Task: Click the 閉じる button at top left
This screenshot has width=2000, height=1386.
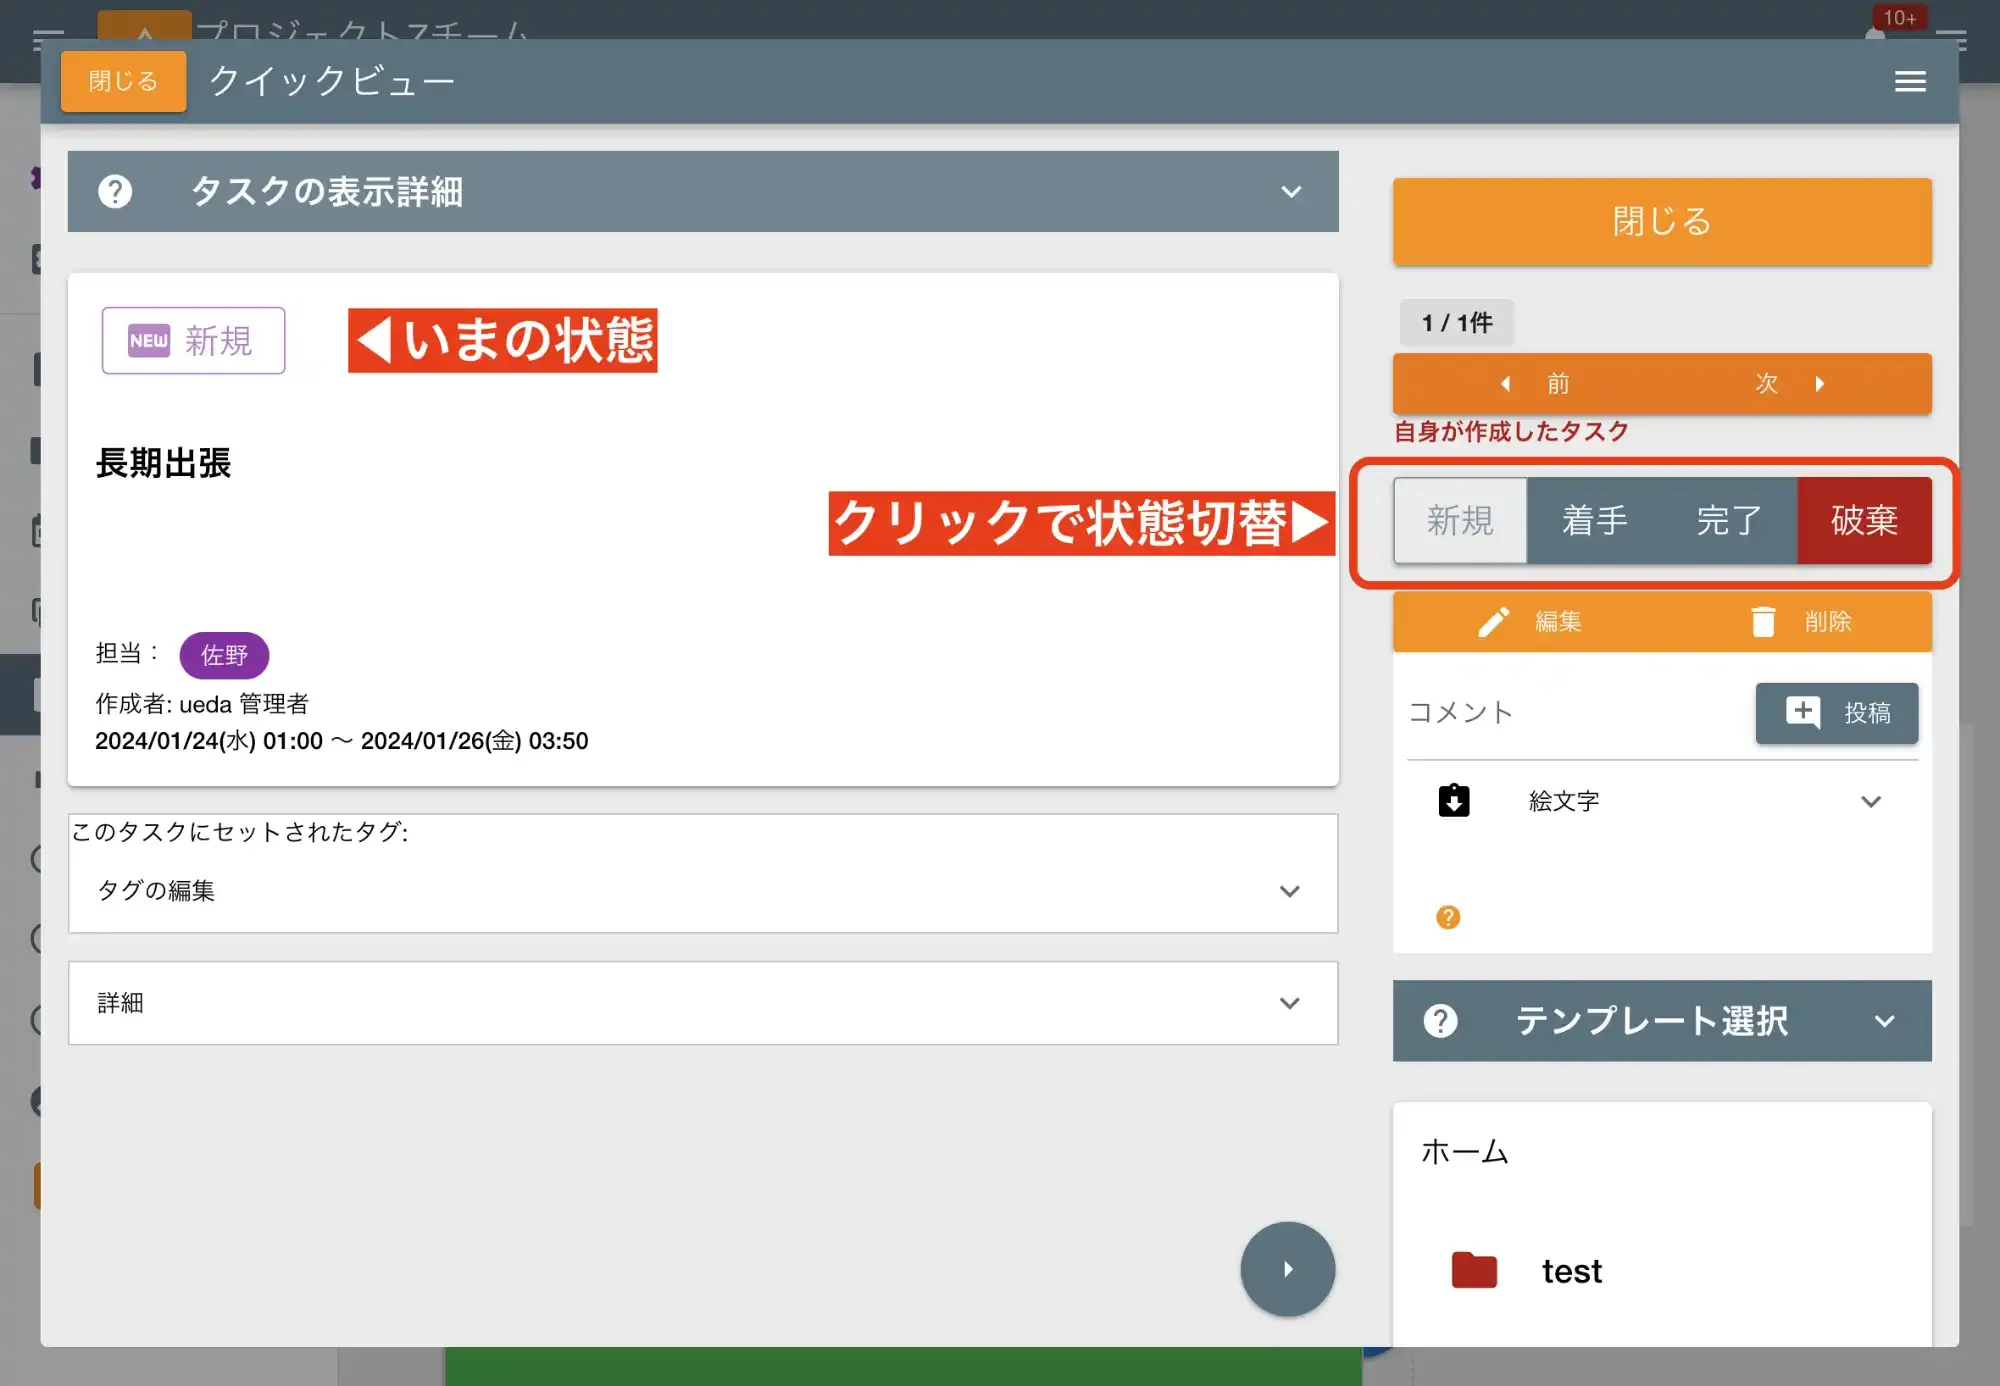Action: tap(122, 81)
